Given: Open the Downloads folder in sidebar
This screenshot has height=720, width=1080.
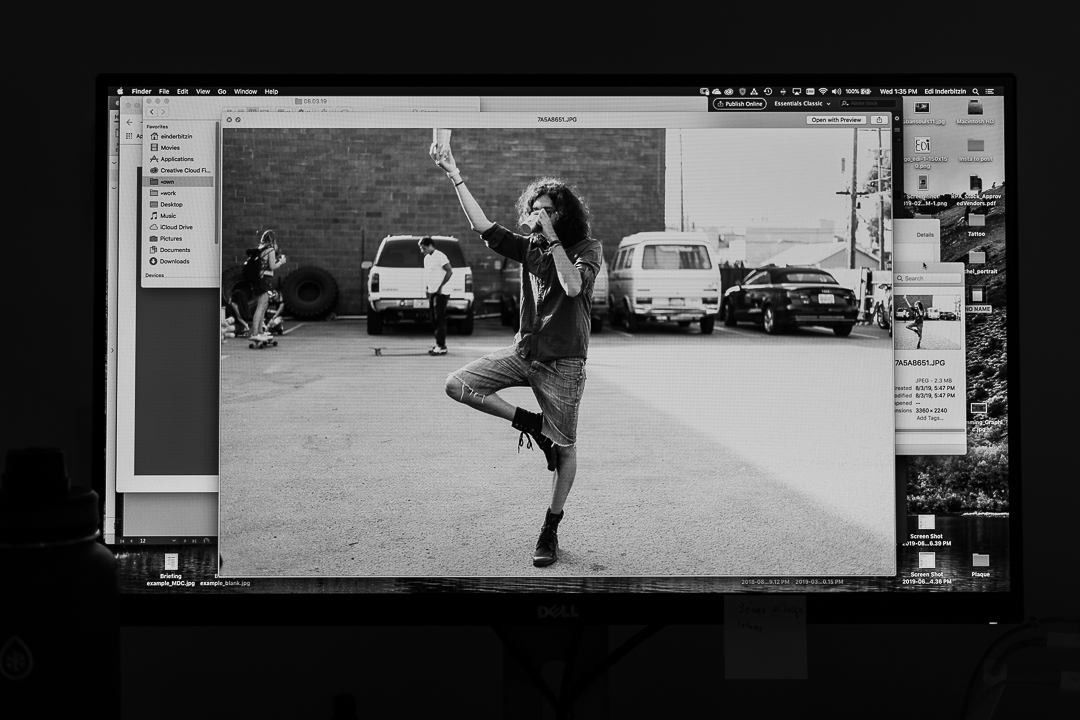Looking at the screenshot, I should 174,261.
